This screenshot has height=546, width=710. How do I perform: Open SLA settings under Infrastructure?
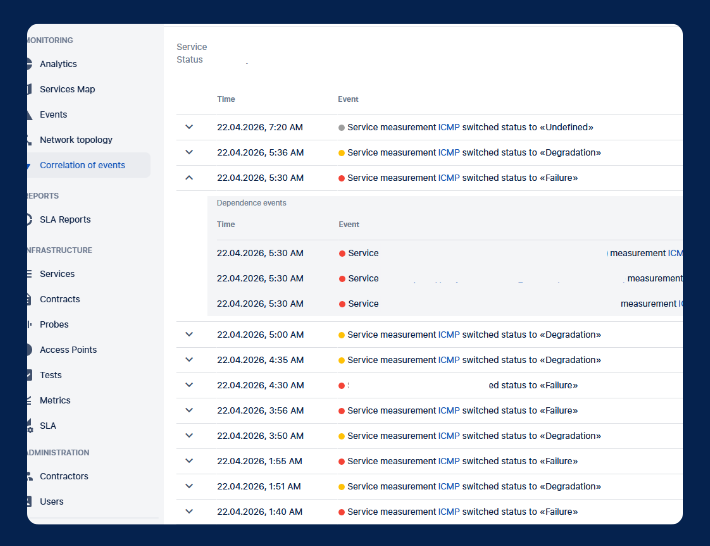48,426
